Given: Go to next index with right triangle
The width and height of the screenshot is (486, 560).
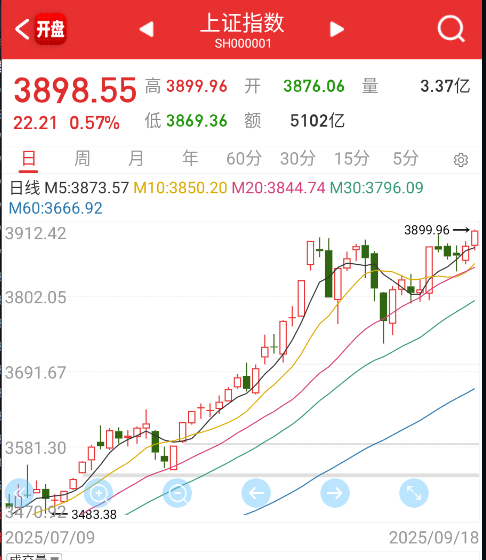Looking at the screenshot, I should click(x=337, y=29).
